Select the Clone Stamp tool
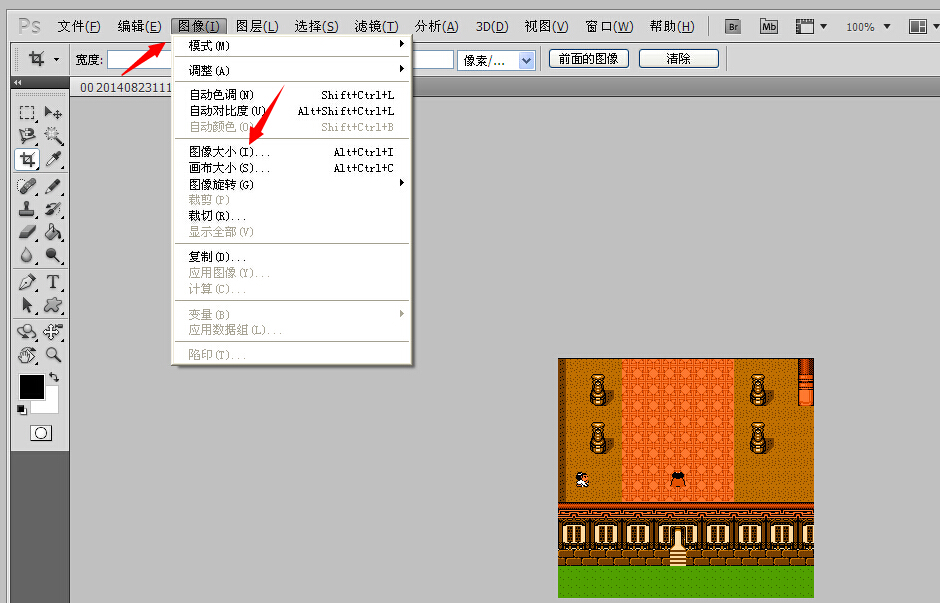 pos(26,209)
